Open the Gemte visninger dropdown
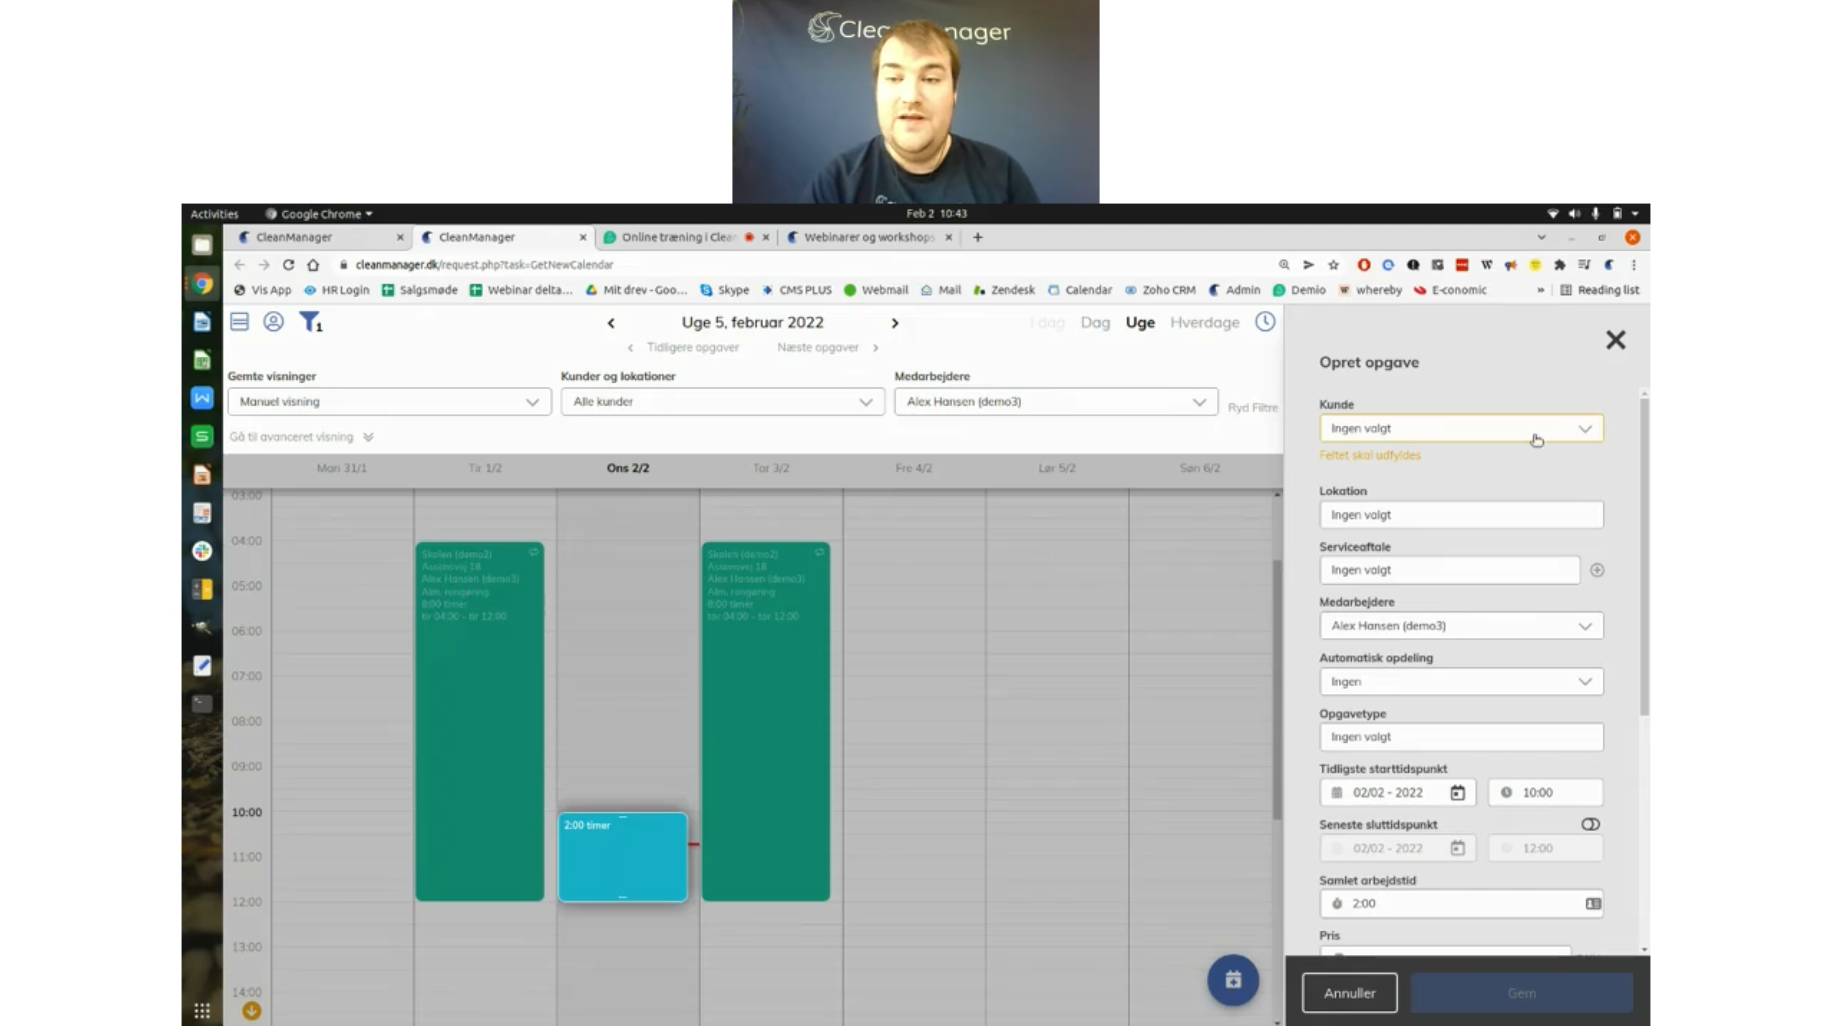Screen dimensions: 1831x1026 pyautogui.click(x=389, y=402)
